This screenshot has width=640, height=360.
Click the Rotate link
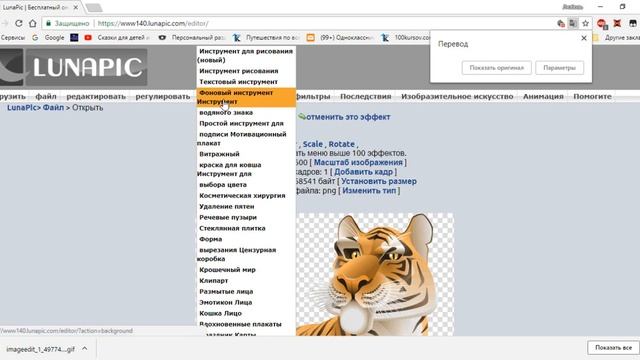coord(342,144)
